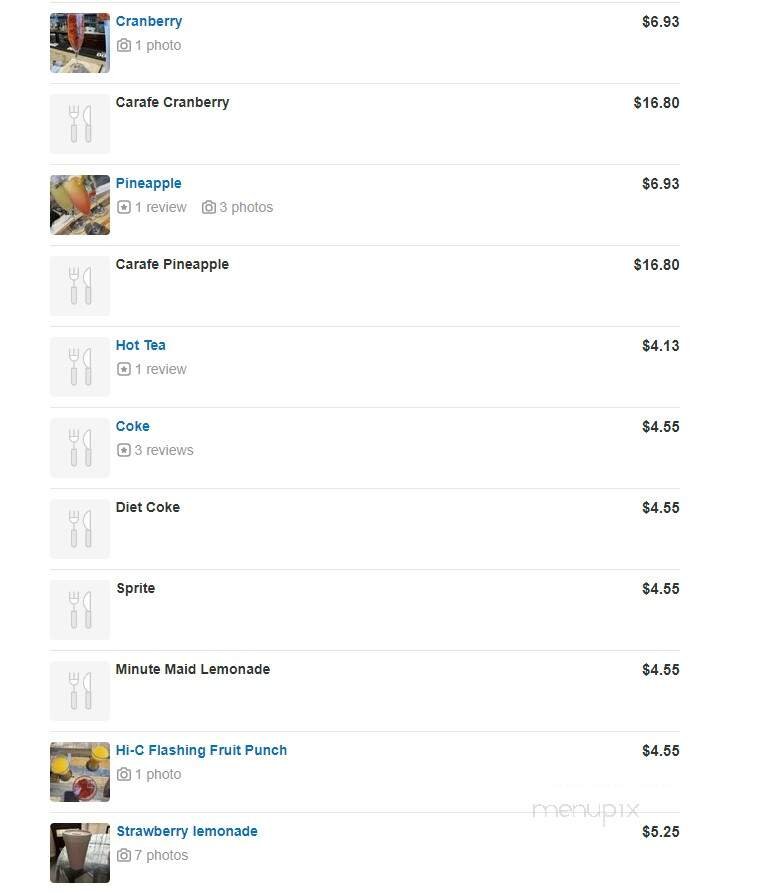Viewport: 765px width, 893px height.
Task: Click the camera icon under Hi-C Fruit Punch
Action: point(124,774)
